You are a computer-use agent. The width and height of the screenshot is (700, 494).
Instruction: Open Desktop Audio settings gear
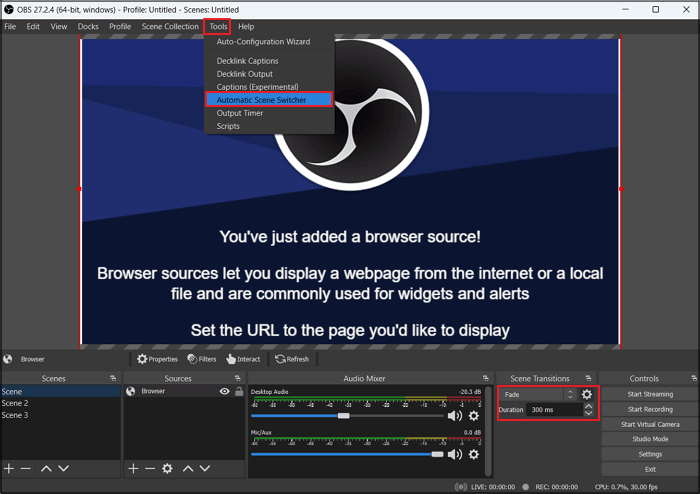(474, 415)
